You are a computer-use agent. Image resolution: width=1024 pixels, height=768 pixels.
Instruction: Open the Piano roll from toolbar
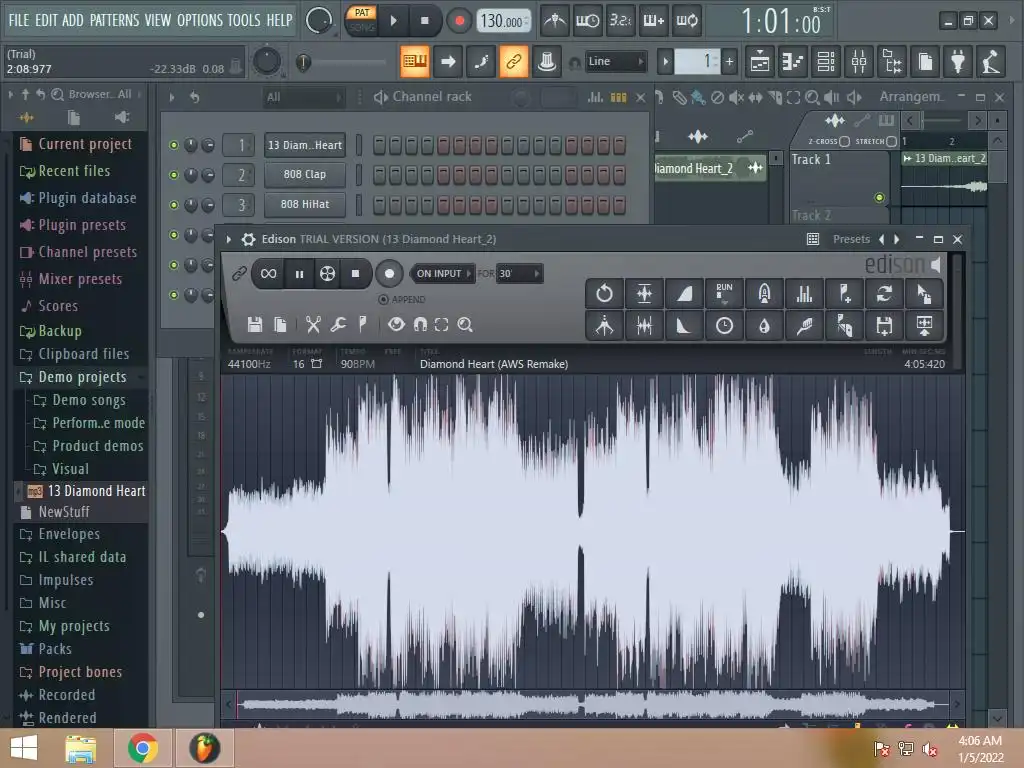coord(793,62)
